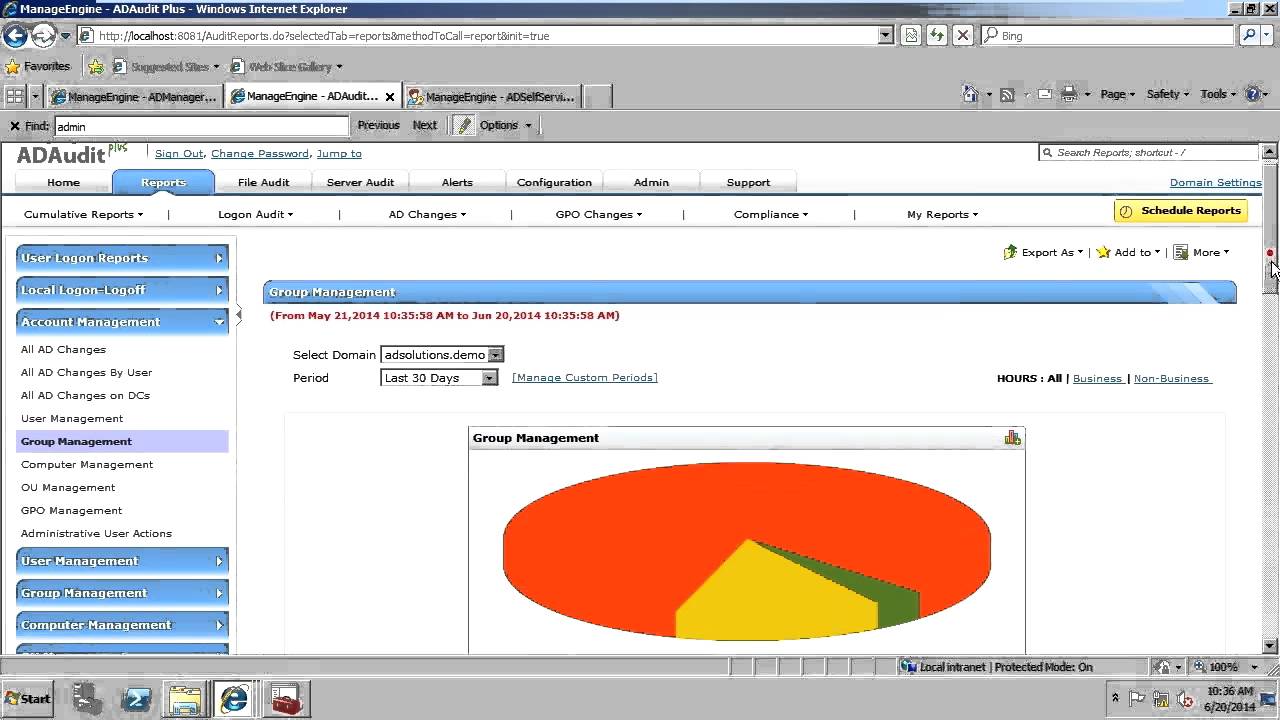The width and height of the screenshot is (1280, 720).
Task: Click the Read Mail envelope icon
Action: pyautogui.click(x=1044, y=94)
